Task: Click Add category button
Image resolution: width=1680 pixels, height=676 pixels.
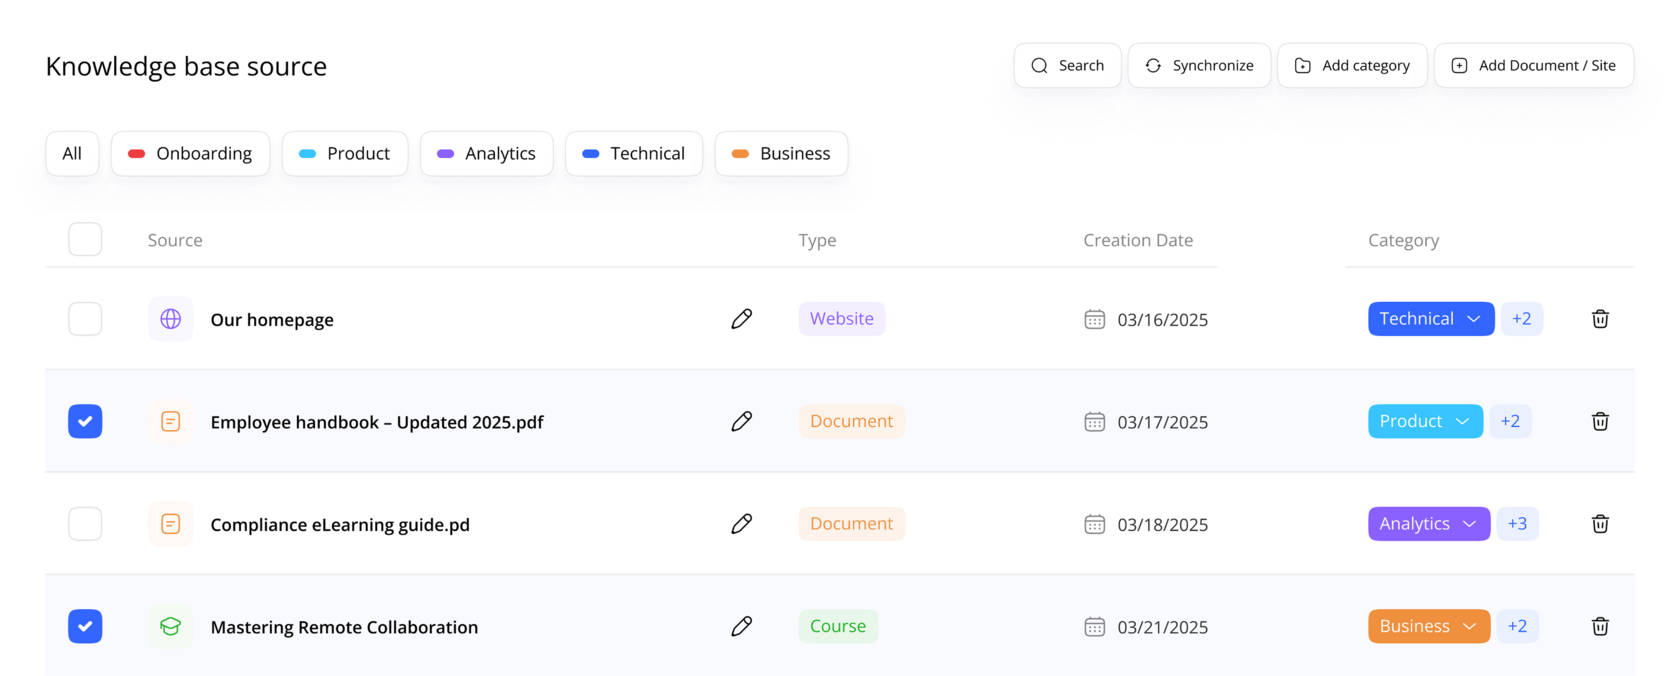Action: (1352, 65)
